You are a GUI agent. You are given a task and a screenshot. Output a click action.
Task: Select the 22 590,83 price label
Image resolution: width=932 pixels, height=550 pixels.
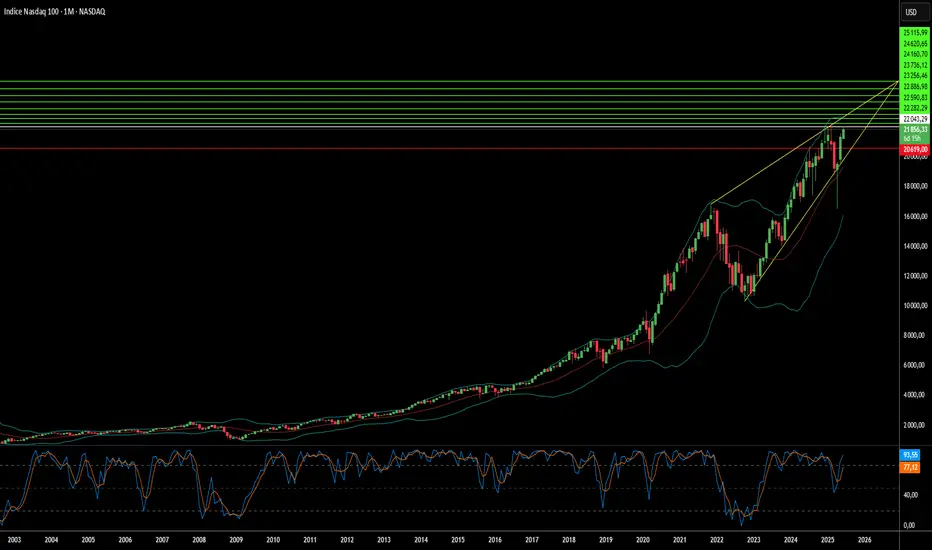(x=915, y=97)
